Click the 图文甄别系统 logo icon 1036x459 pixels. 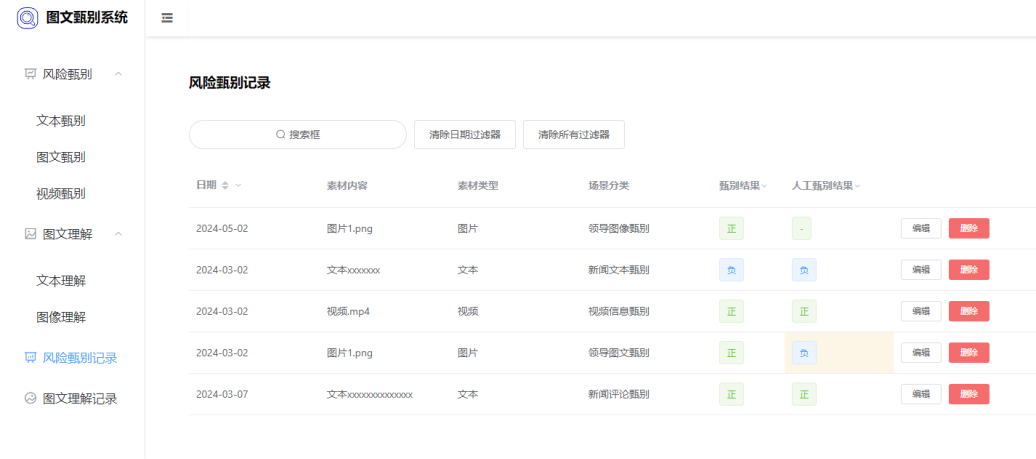point(28,17)
